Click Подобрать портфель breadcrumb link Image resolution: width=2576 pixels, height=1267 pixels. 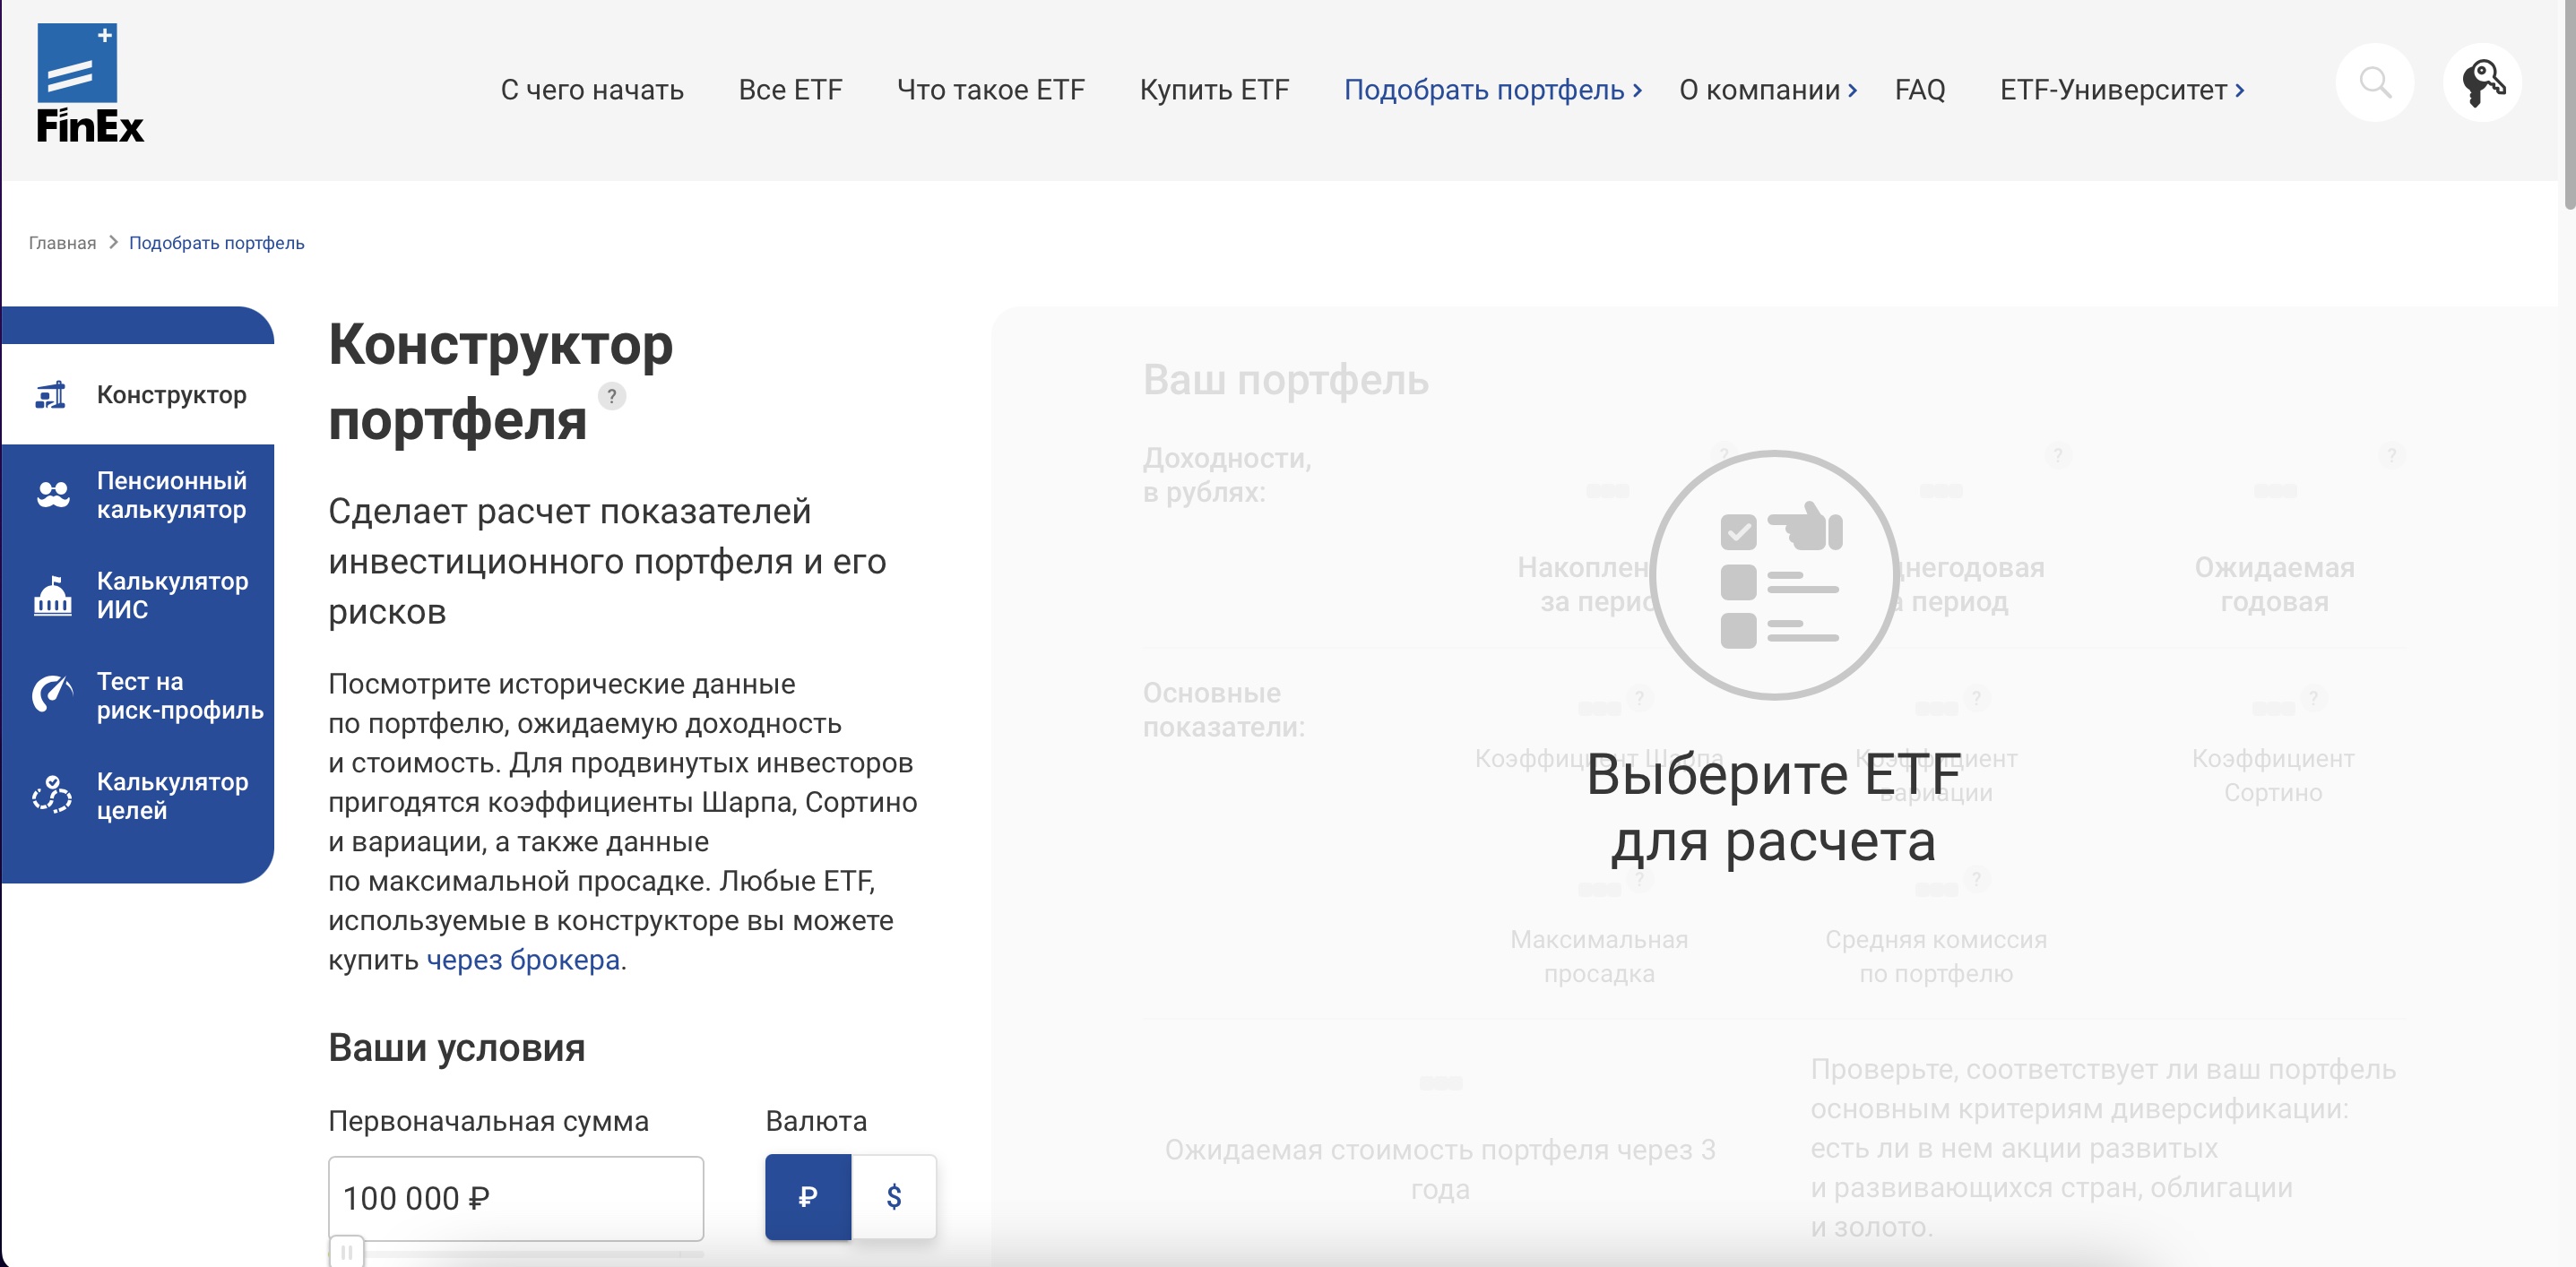217,243
